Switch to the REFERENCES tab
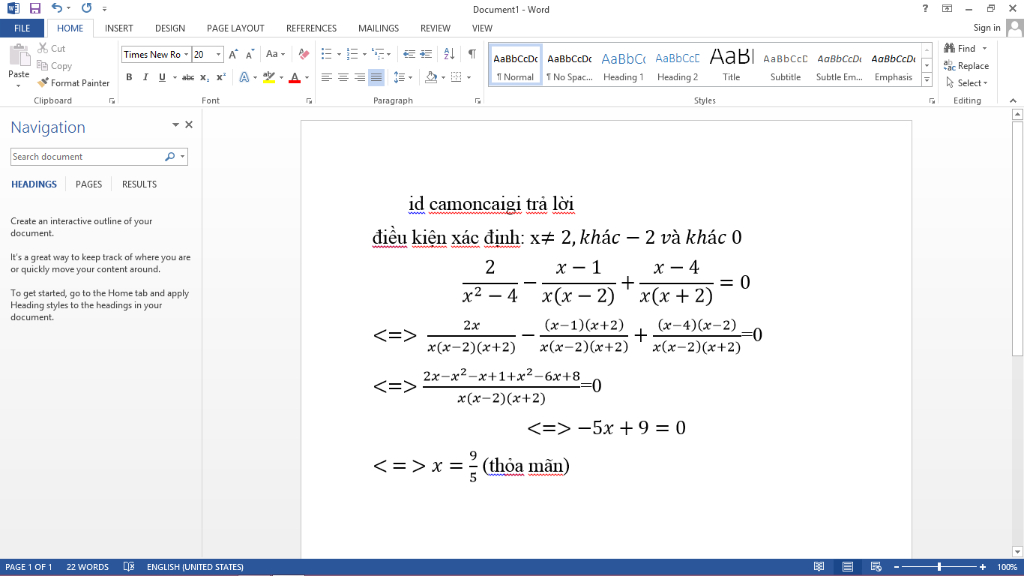 point(311,28)
